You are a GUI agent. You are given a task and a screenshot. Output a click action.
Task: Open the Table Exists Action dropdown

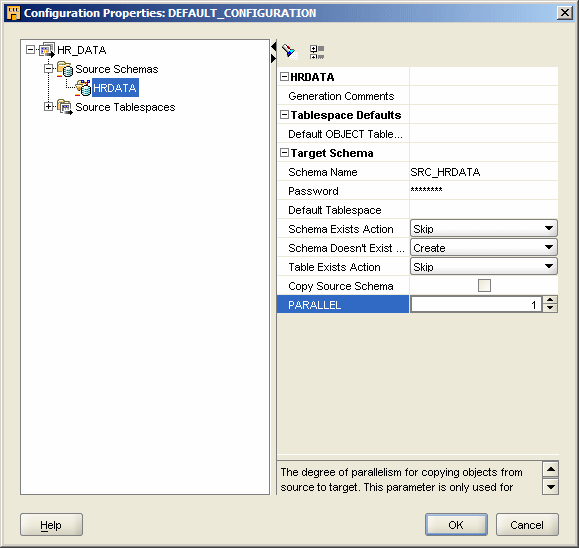[x=484, y=267]
